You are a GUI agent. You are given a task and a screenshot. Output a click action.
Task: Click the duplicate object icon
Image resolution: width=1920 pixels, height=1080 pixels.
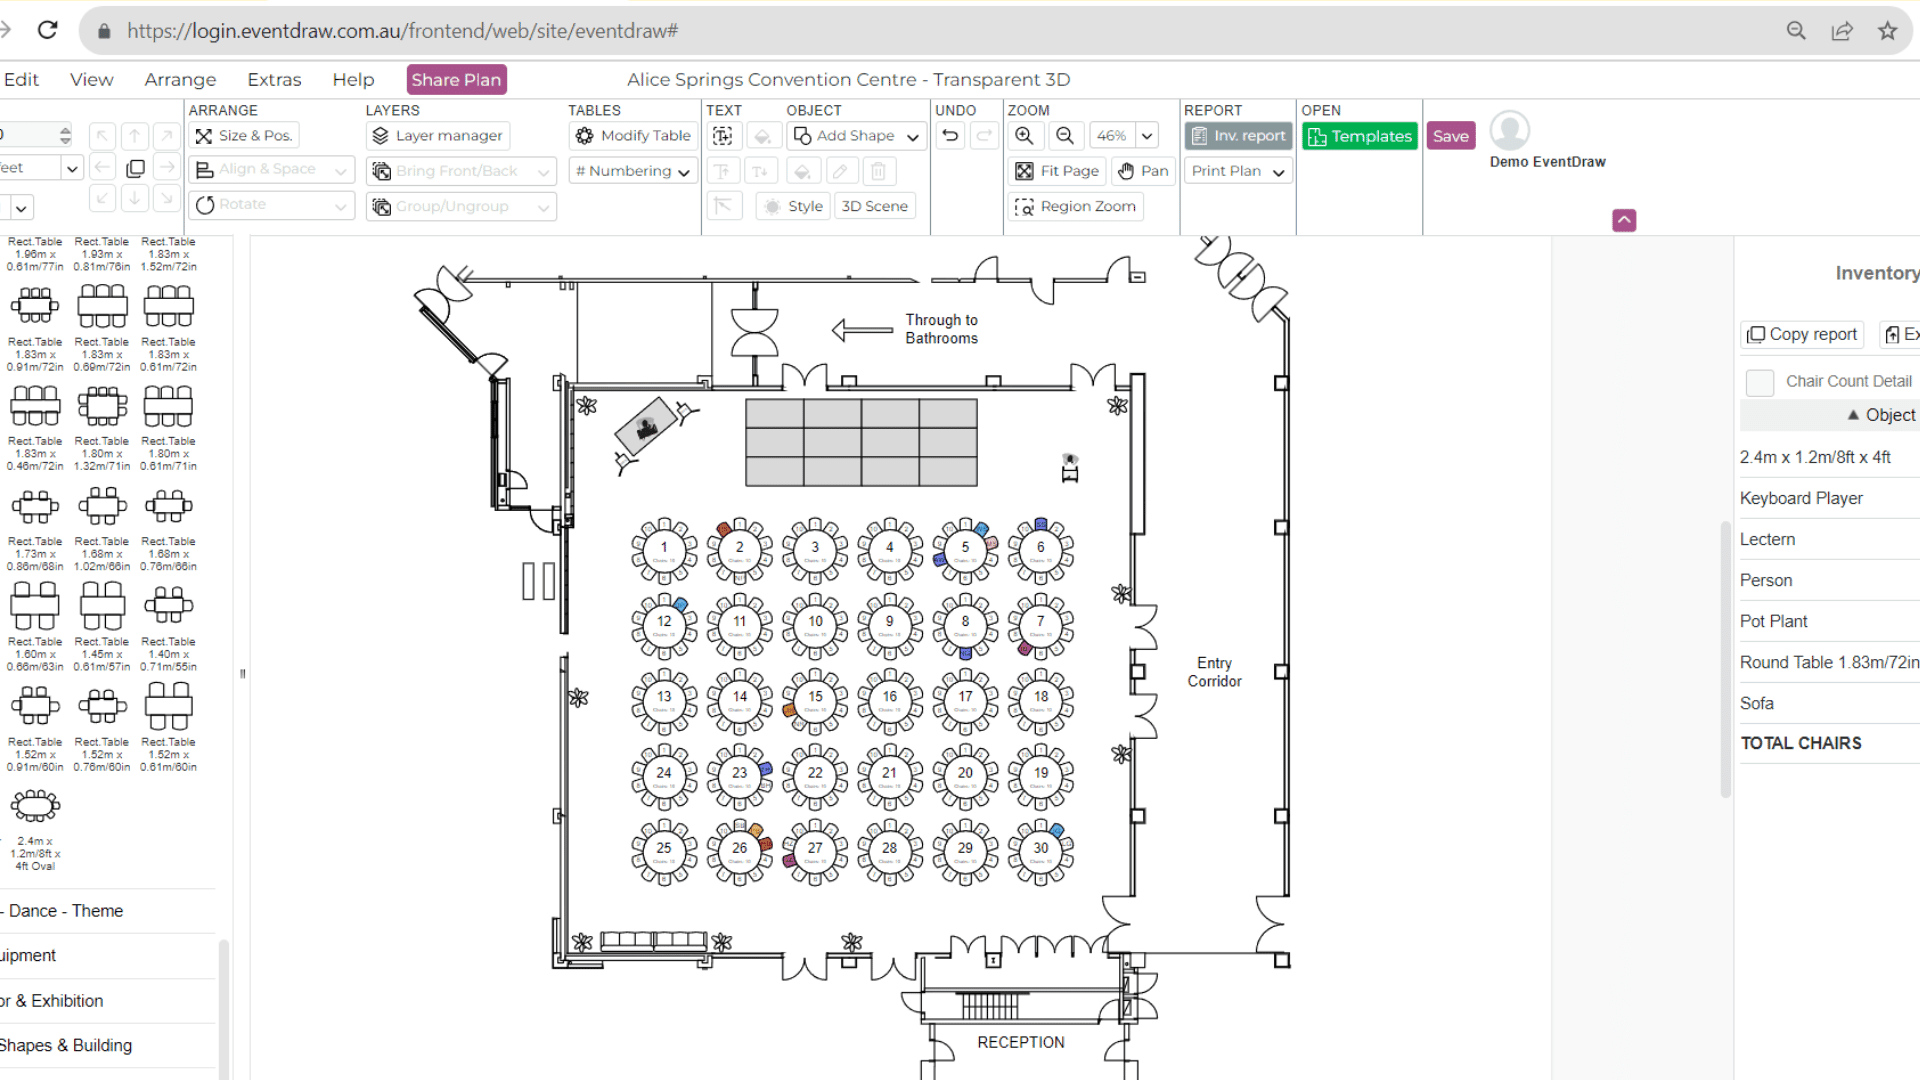point(135,169)
